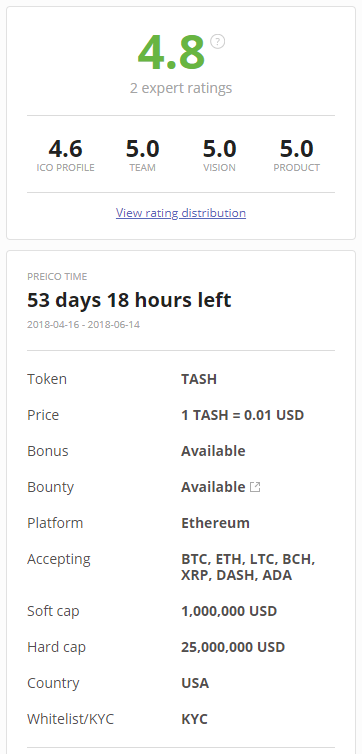This screenshot has height=754, width=362.
Task: Click the Soft cap 1,000,000 USD value
Action: 229,611
